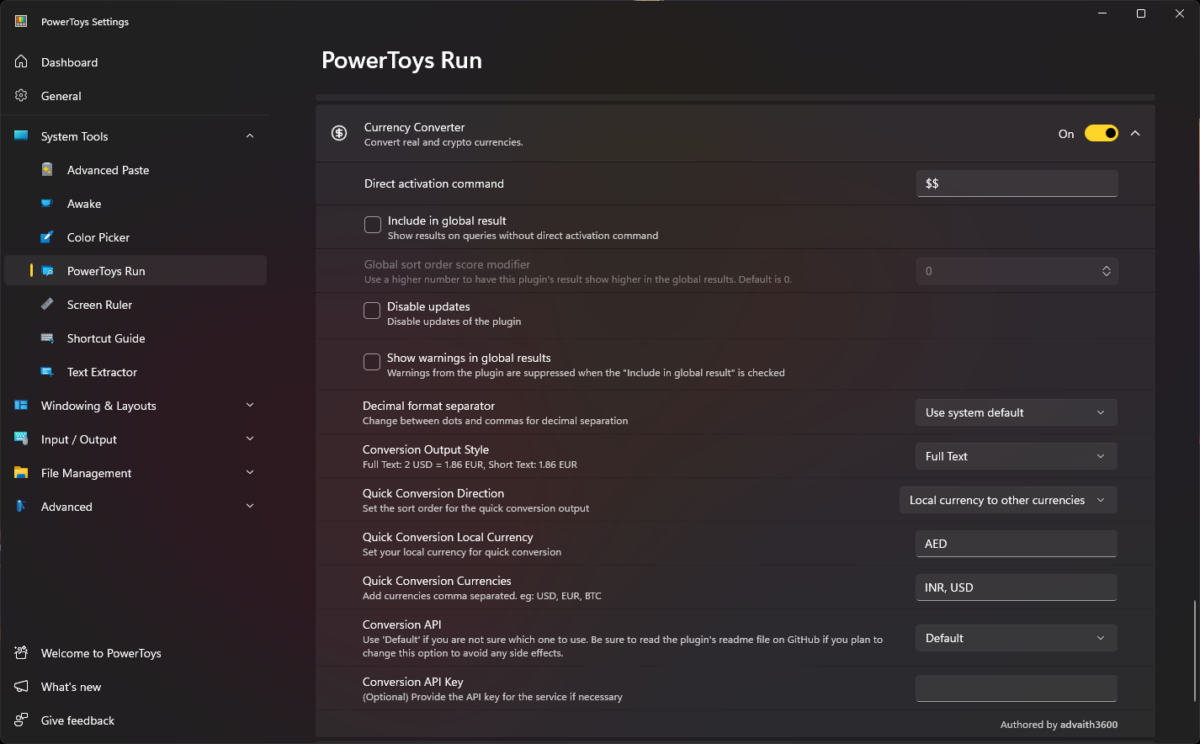Click the Conversion API Key field

tap(1016, 688)
